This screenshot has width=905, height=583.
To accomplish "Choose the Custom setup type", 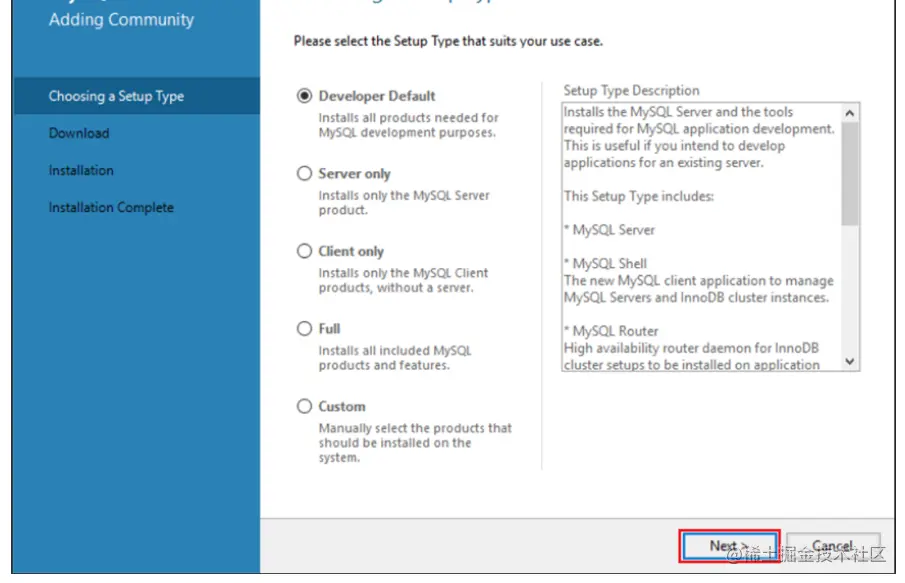I will (304, 406).
